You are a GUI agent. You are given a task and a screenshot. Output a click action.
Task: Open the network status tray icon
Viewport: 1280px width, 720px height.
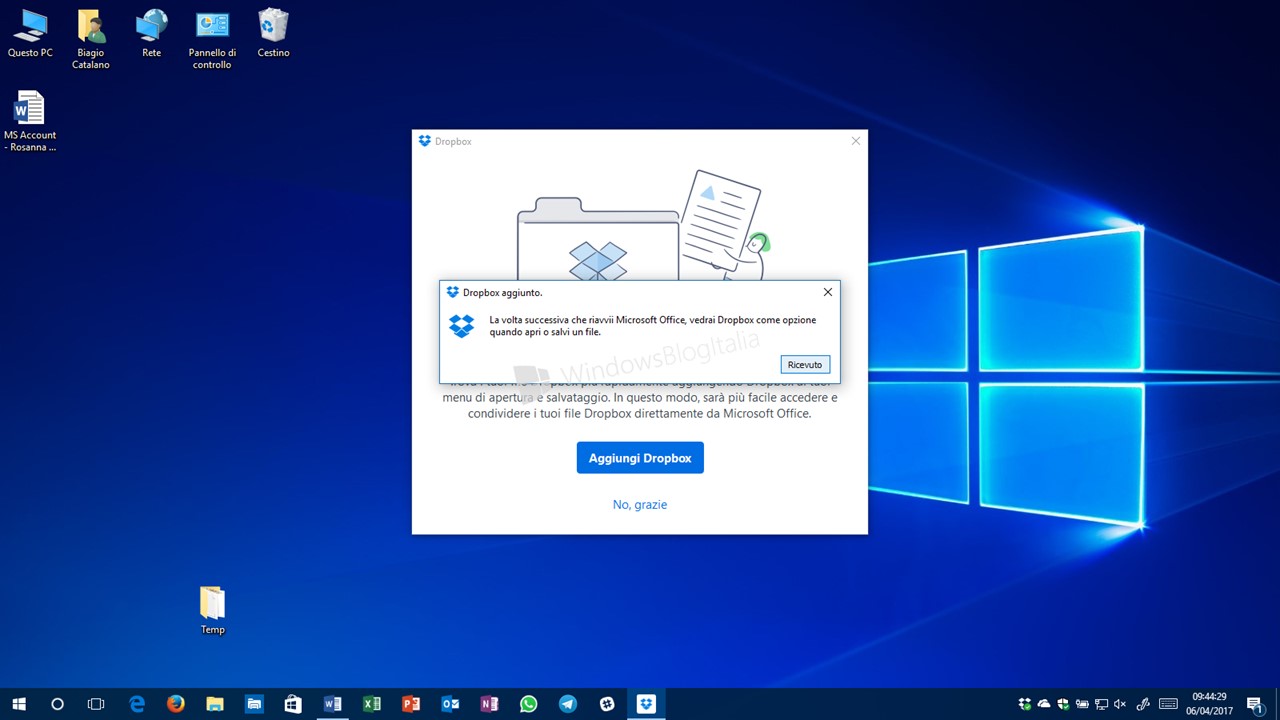point(1101,704)
